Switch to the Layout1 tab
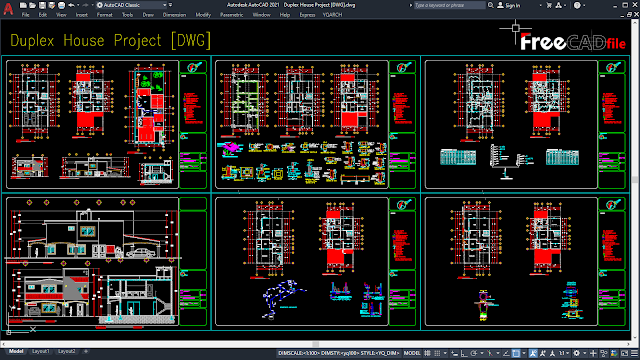 40,351
